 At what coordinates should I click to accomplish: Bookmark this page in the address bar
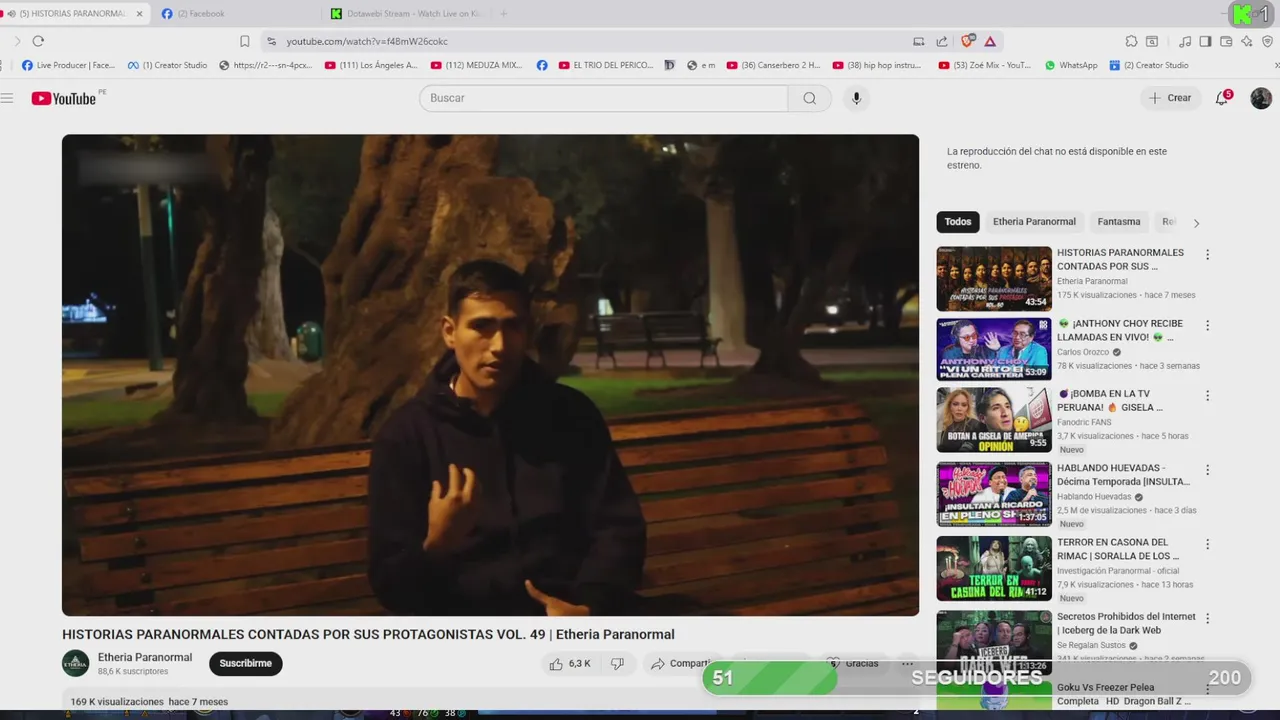click(x=244, y=41)
